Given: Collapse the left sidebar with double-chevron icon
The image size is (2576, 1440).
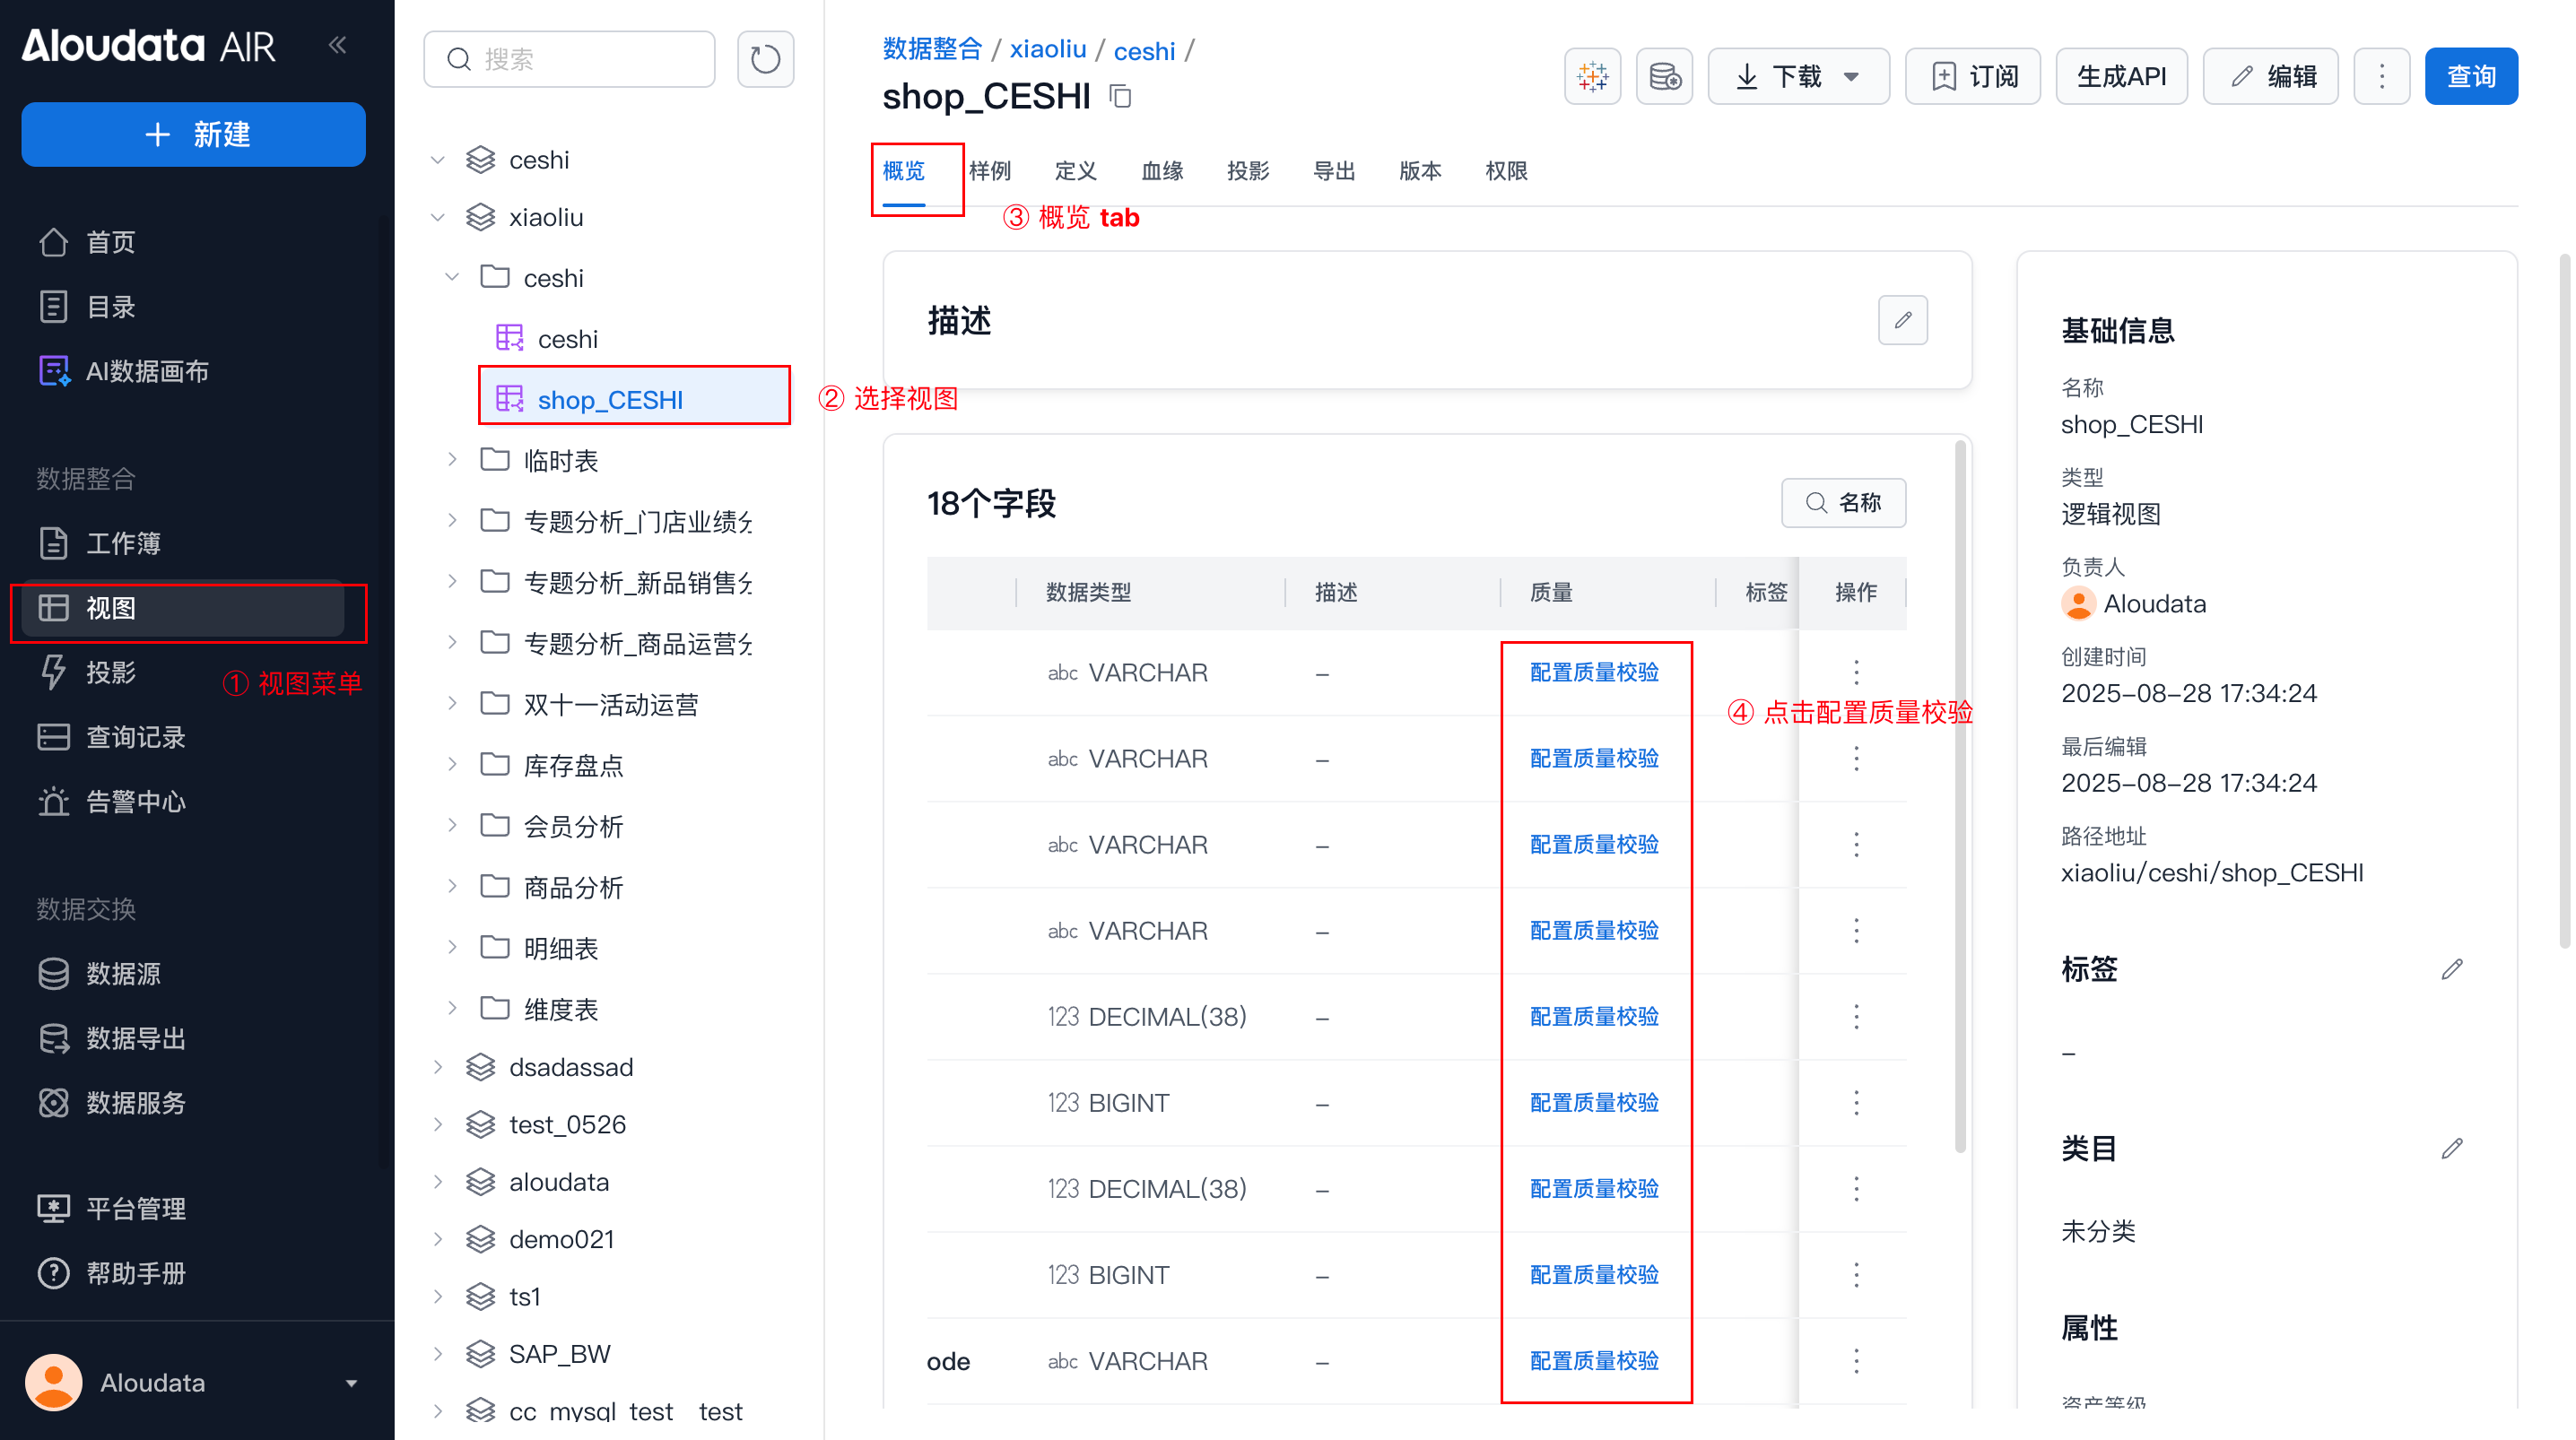Looking at the screenshot, I should (338, 45).
